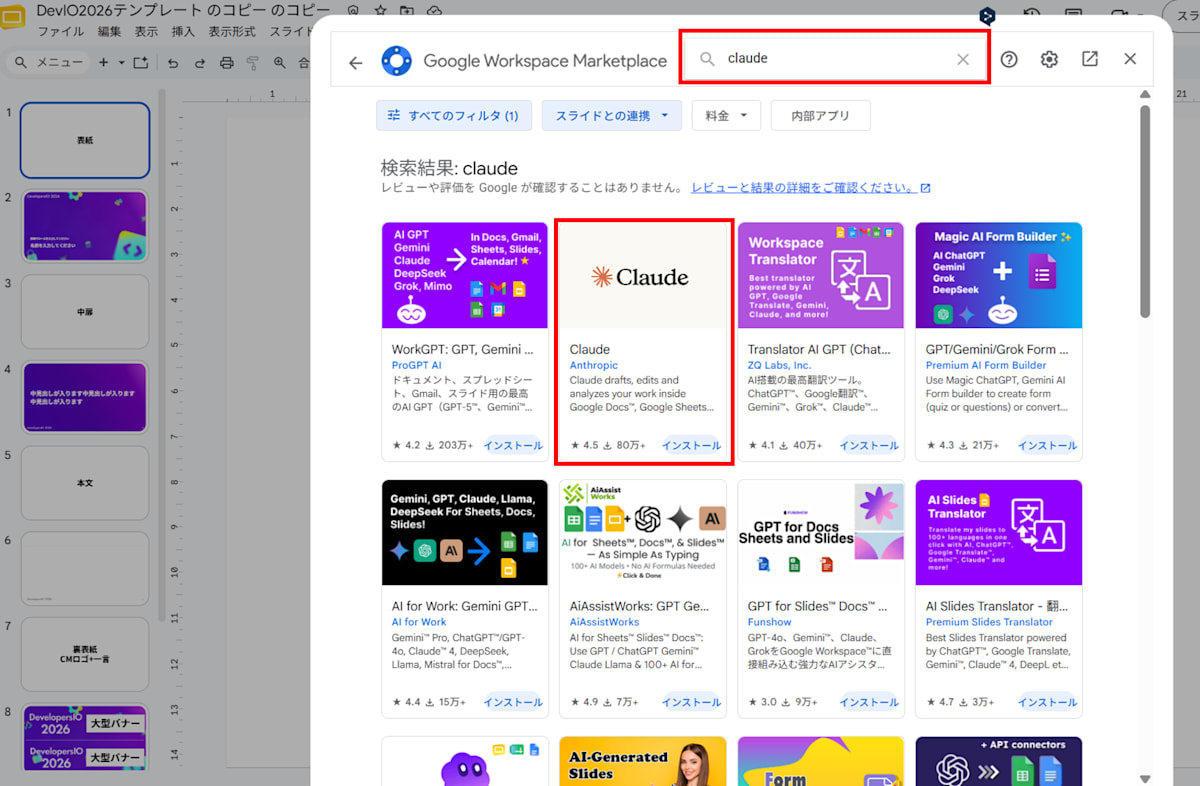Install AiAssistWorks app
The width and height of the screenshot is (1200, 786).
click(691, 702)
